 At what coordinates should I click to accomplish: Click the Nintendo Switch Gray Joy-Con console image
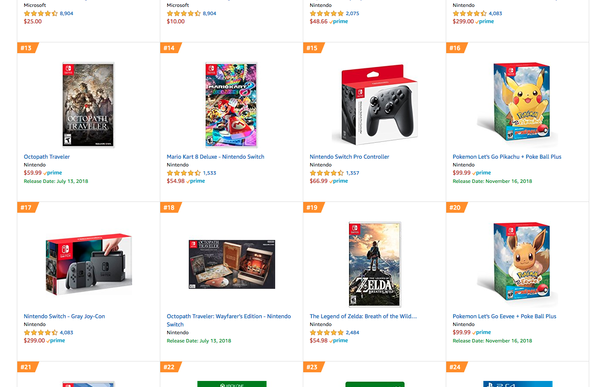click(x=88, y=264)
